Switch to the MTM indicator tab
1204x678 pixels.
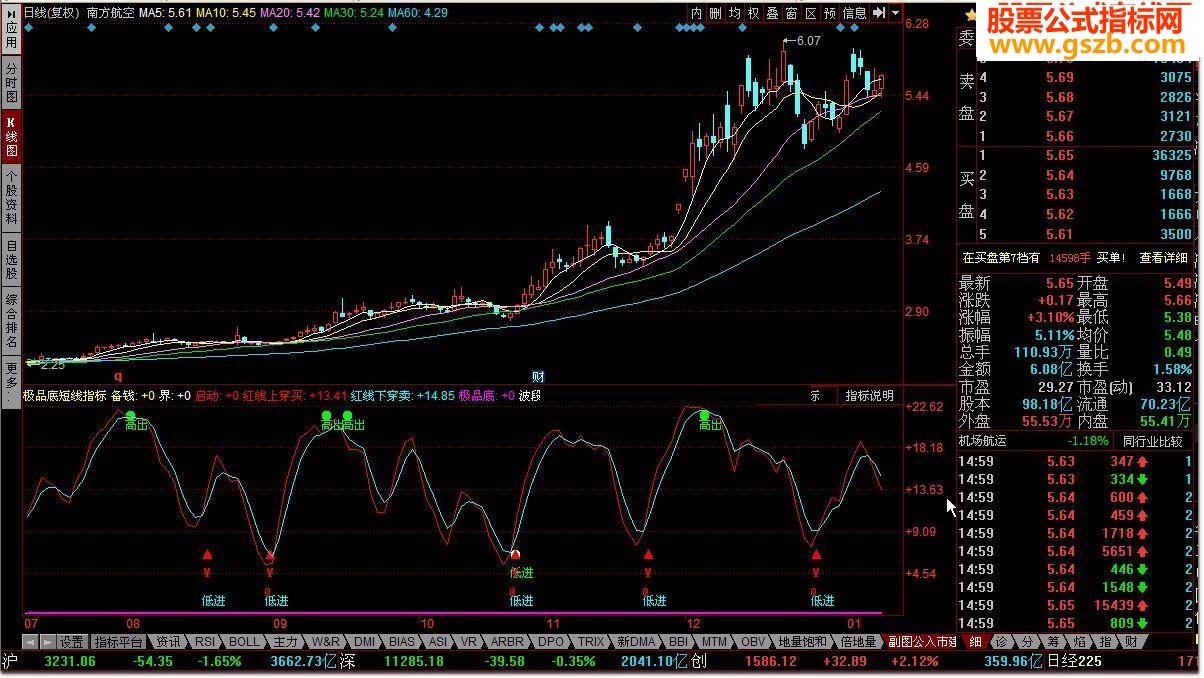click(x=714, y=642)
